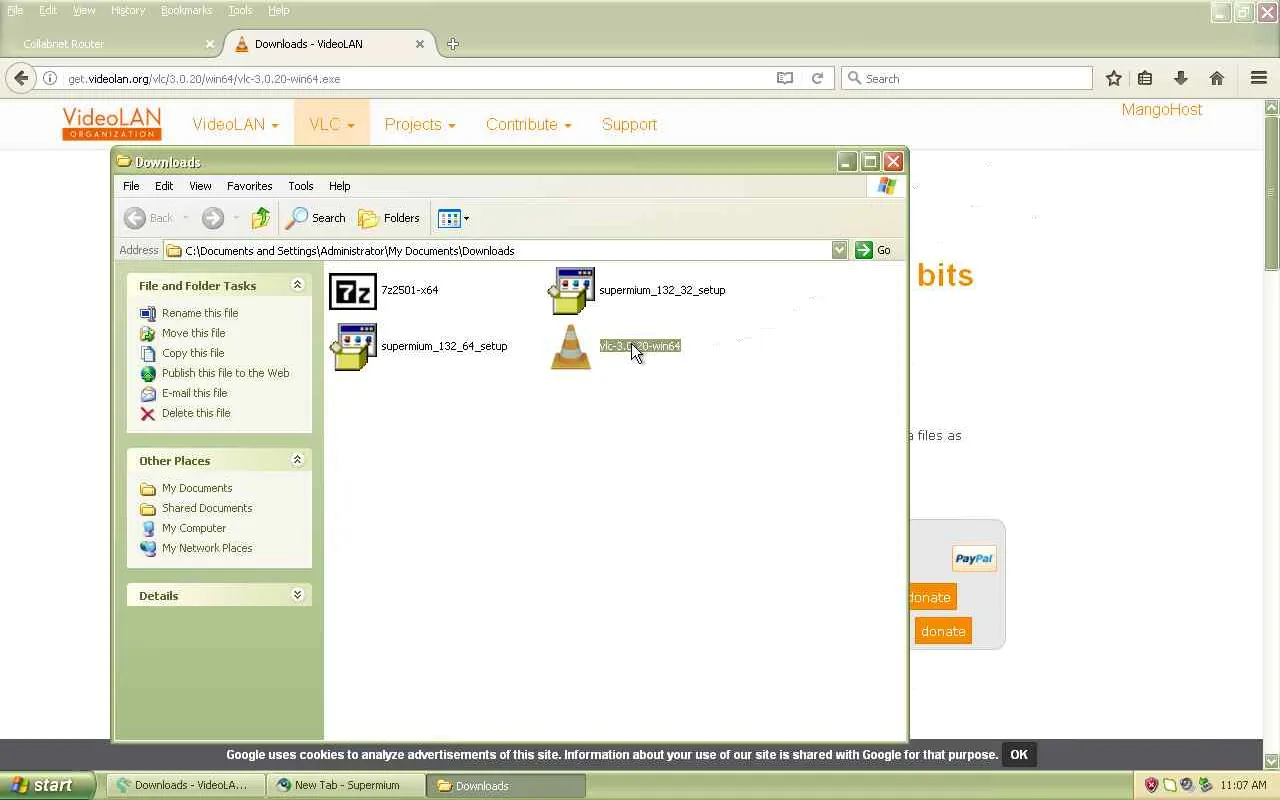The width and height of the screenshot is (1280, 800).
Task: Click the MangoHost sponsor link
Action: 1162,110
